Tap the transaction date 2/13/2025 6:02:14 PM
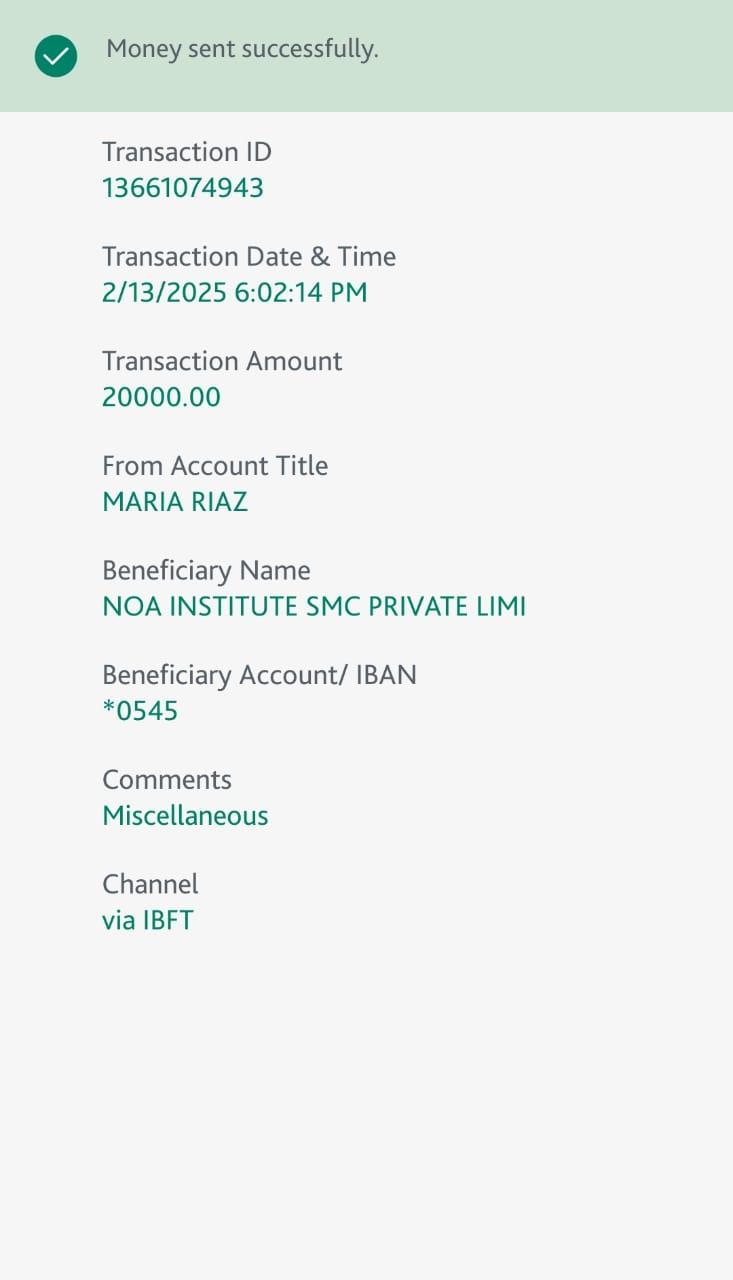The width and height of the screenshot is (733, 1280). coord(235,293)
